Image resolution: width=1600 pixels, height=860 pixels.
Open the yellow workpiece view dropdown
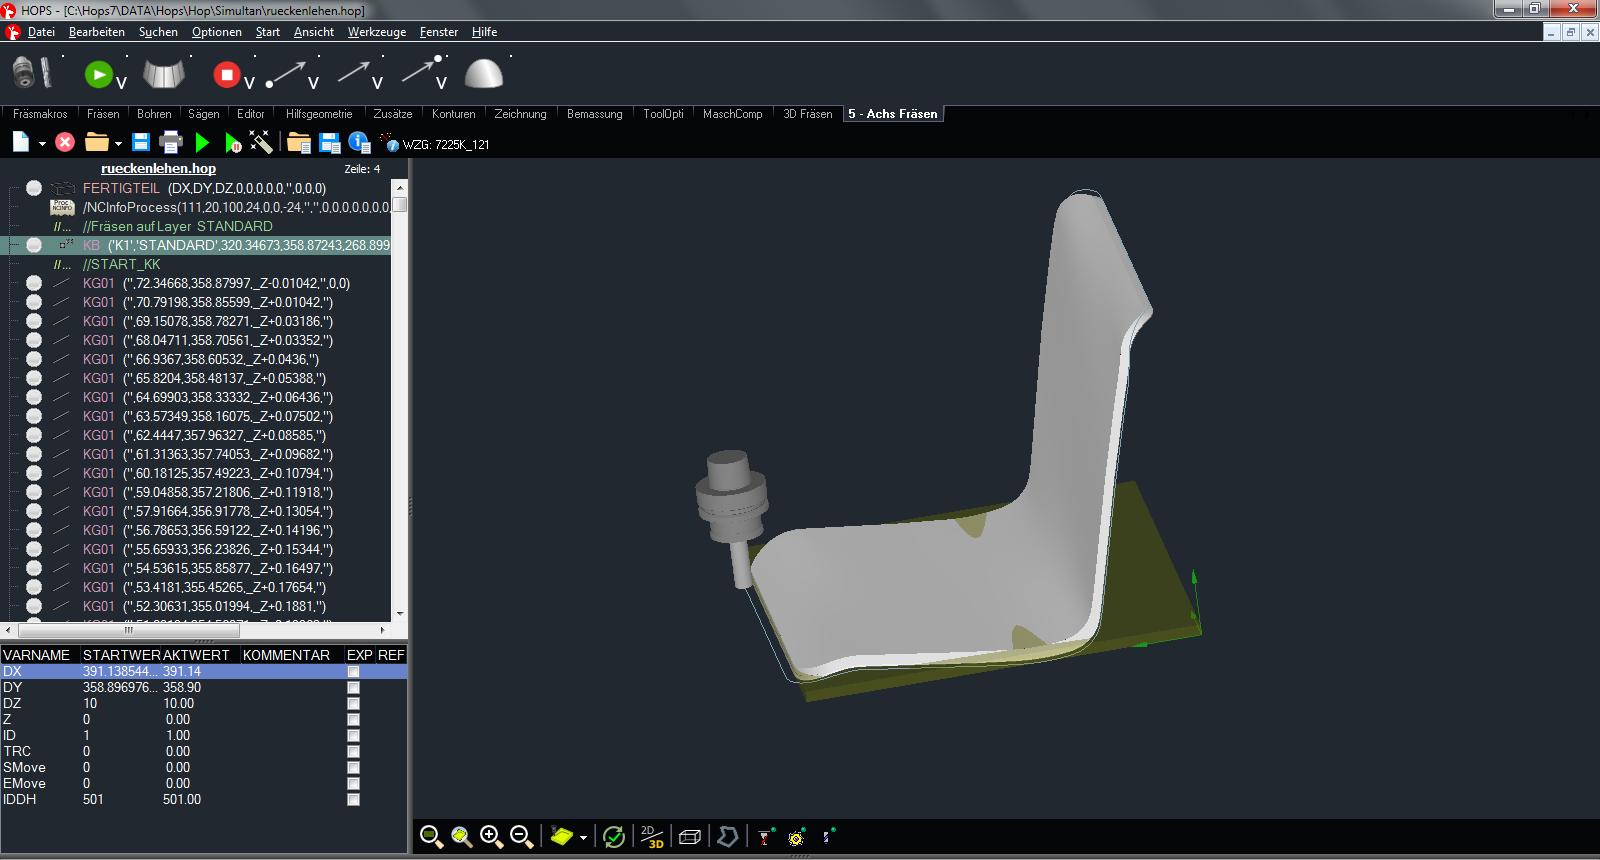pyautogui.click(x=583, y=838)
